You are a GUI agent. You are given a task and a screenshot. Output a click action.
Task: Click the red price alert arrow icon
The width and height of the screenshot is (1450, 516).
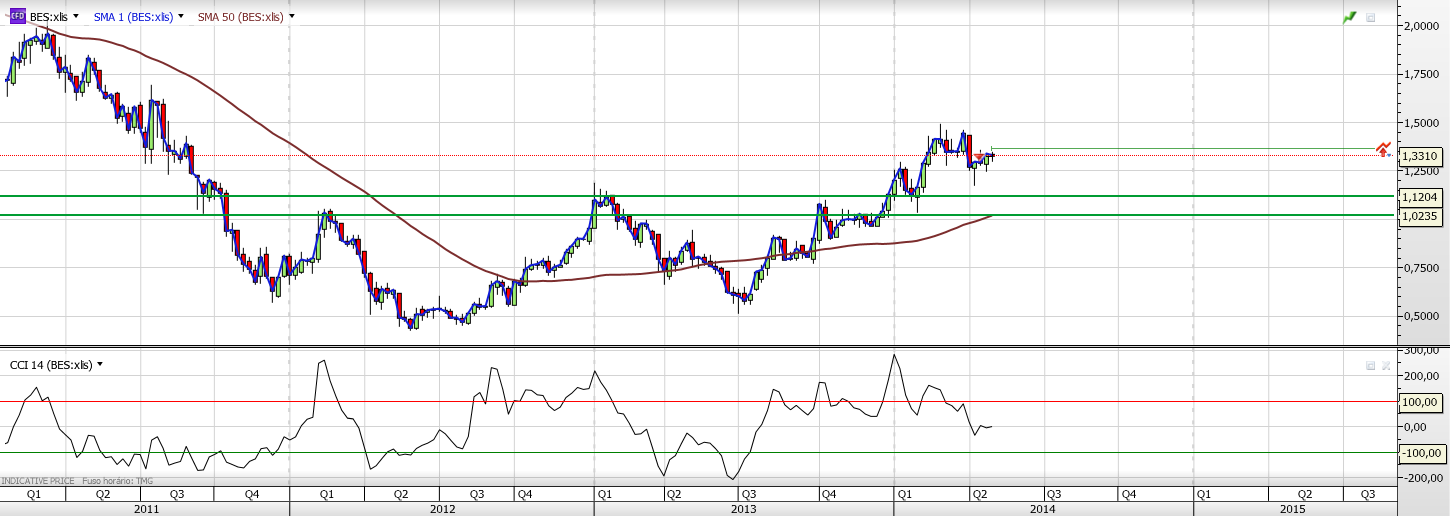click(1383, 150)
